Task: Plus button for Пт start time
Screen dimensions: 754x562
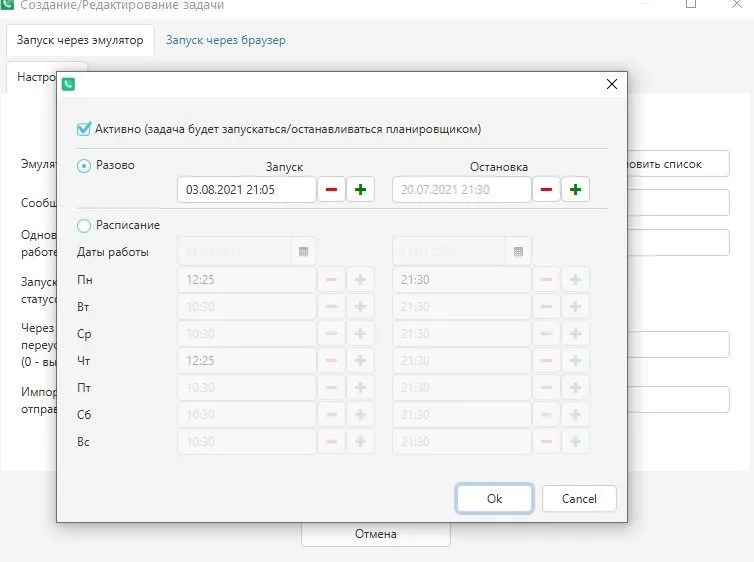Action: pyautogui.click(x=360, y=387)
